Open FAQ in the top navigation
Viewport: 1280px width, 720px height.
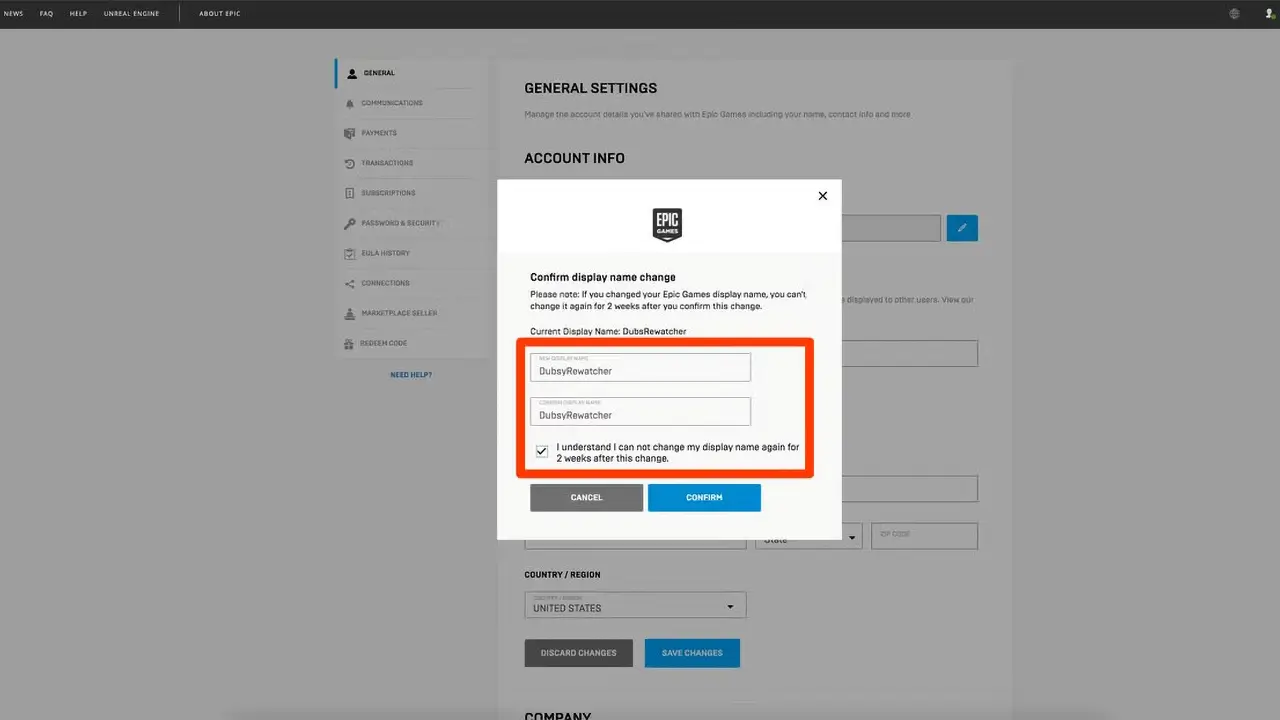[46, 14]
